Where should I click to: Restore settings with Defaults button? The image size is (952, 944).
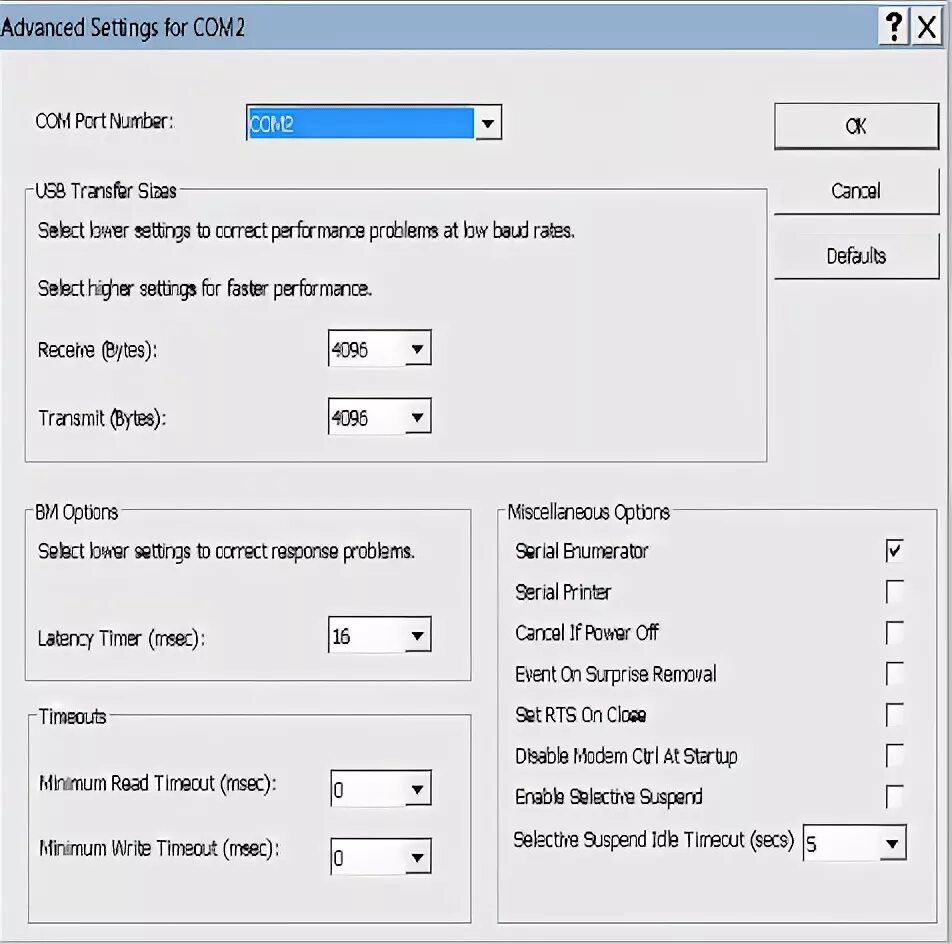[856, 256]
